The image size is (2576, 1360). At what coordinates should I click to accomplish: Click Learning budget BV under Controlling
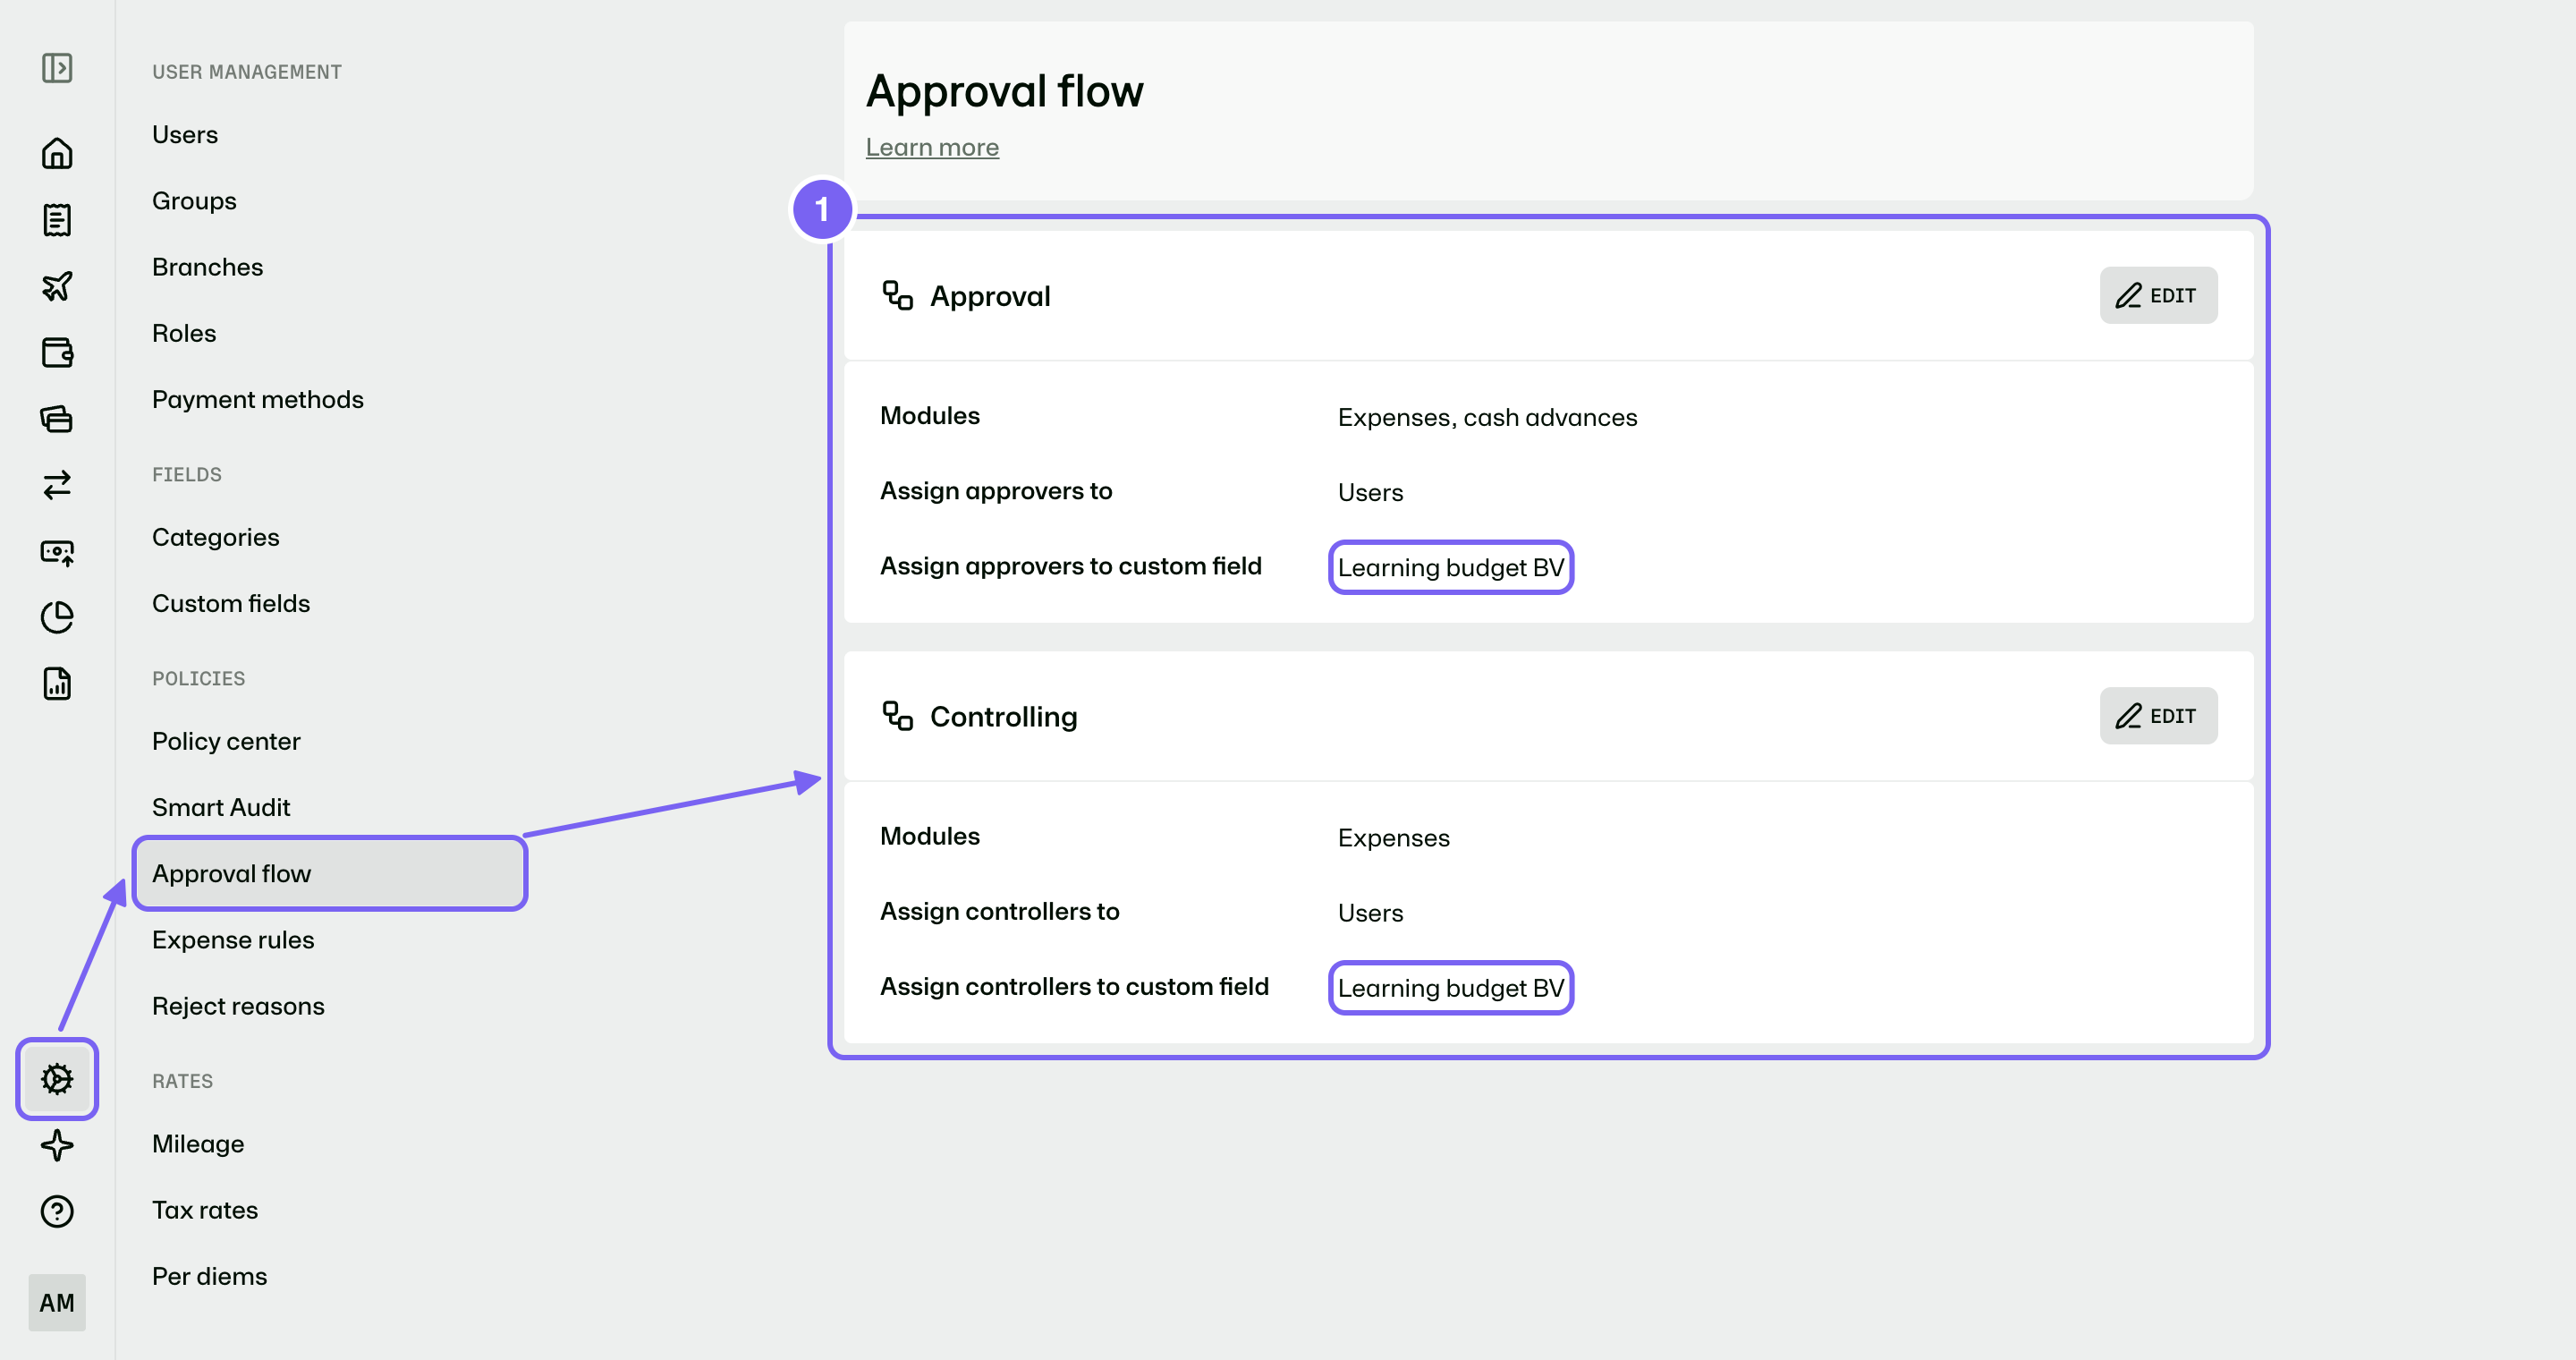(1451, 988)
